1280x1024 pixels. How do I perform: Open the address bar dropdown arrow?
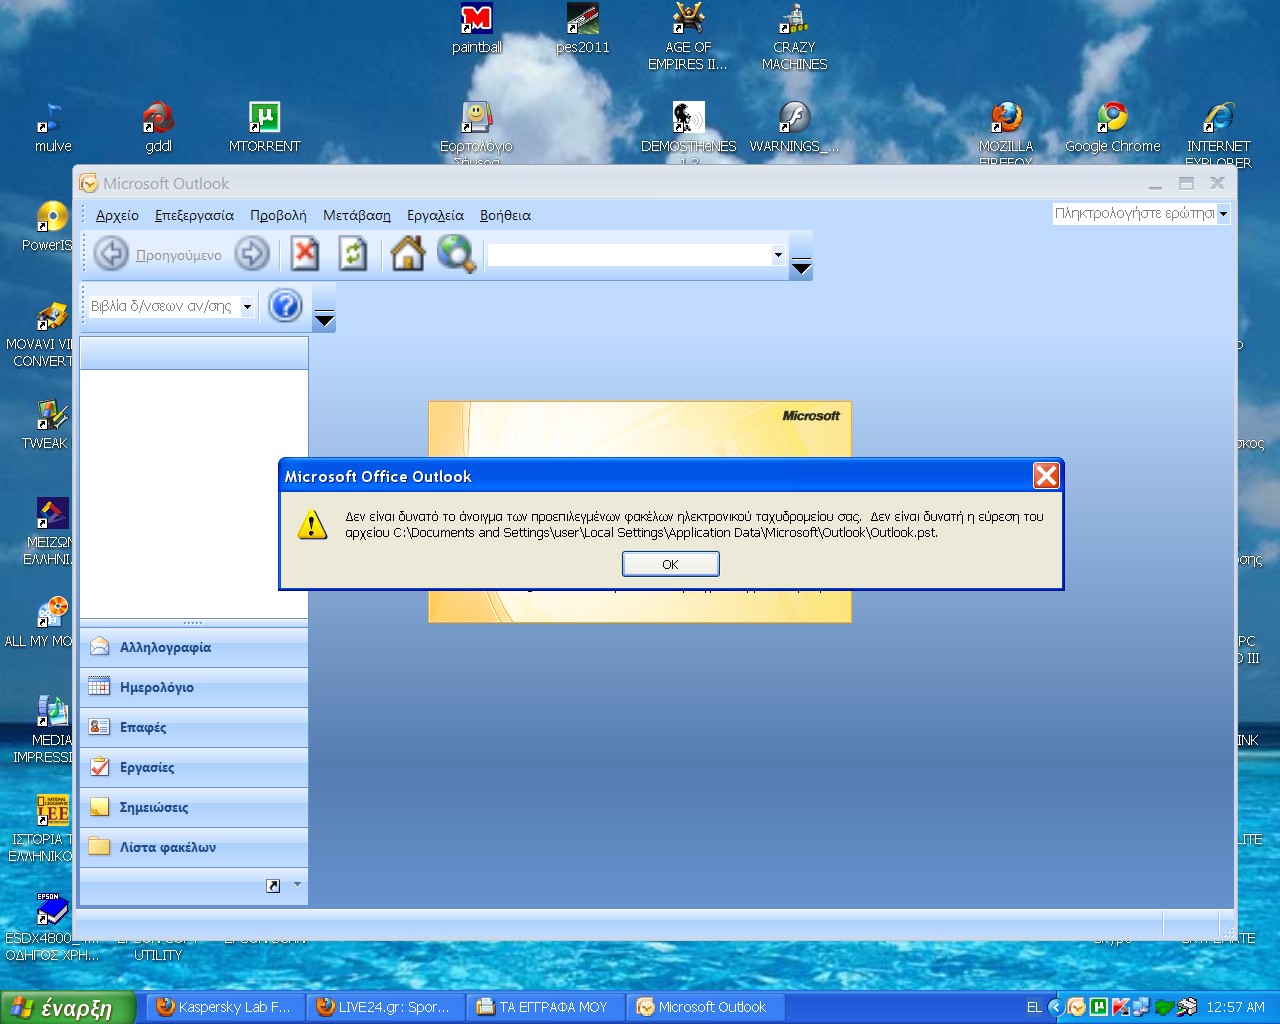(778, 255)
